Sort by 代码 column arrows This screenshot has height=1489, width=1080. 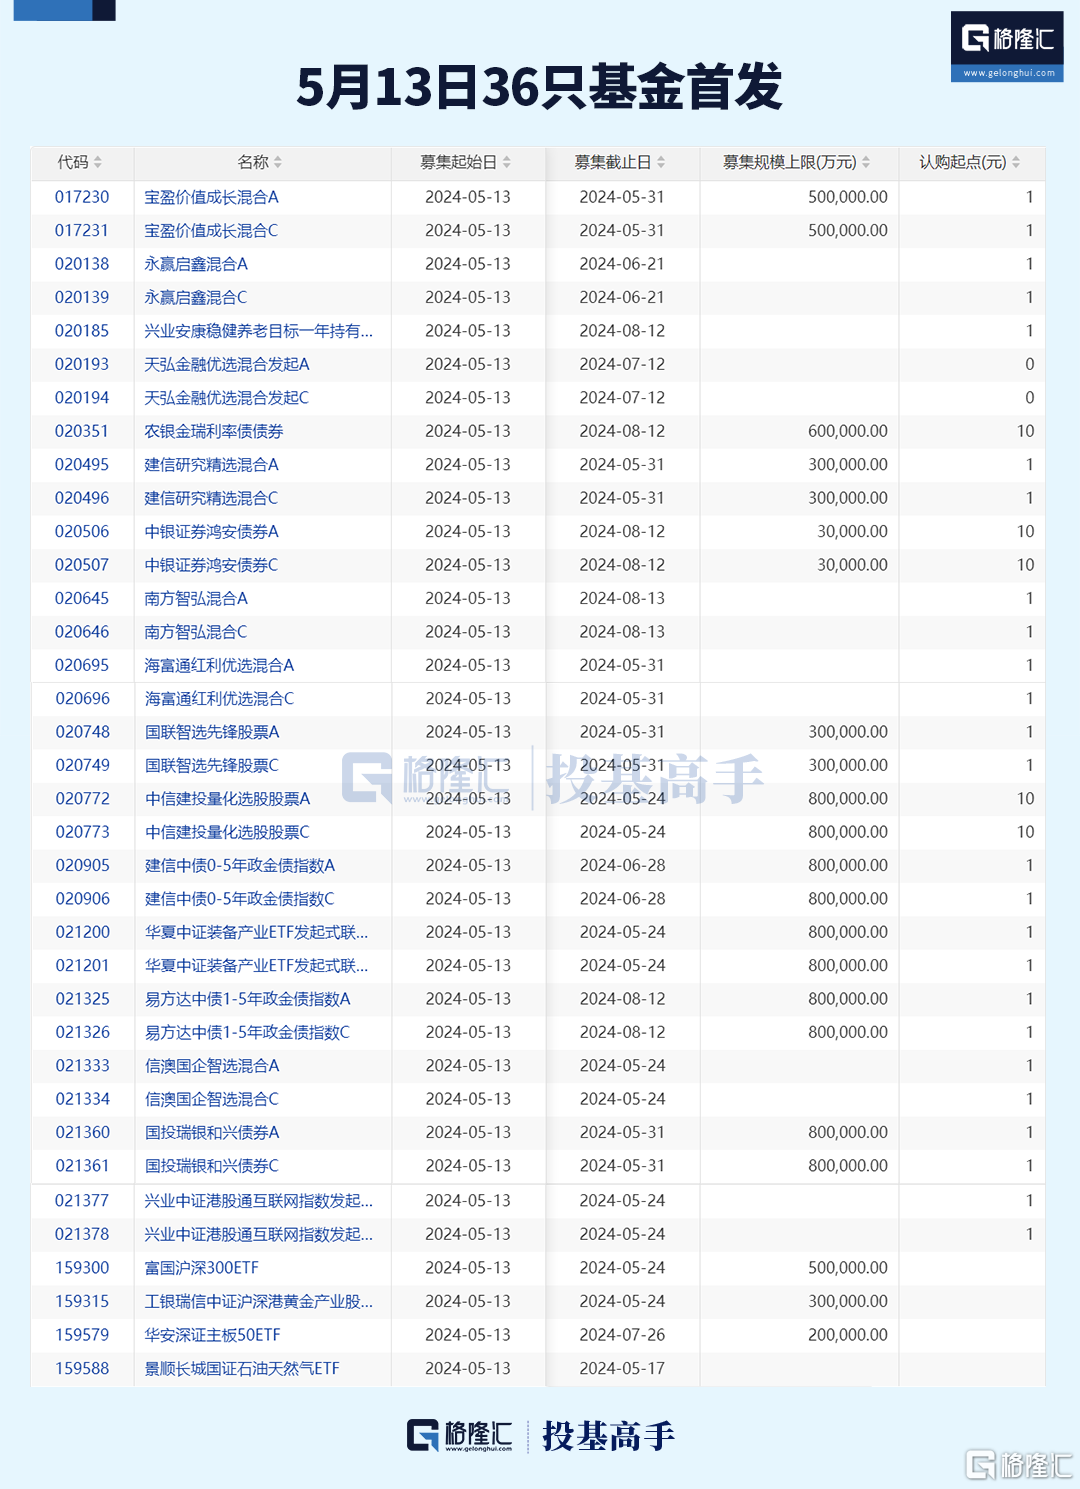98,162
